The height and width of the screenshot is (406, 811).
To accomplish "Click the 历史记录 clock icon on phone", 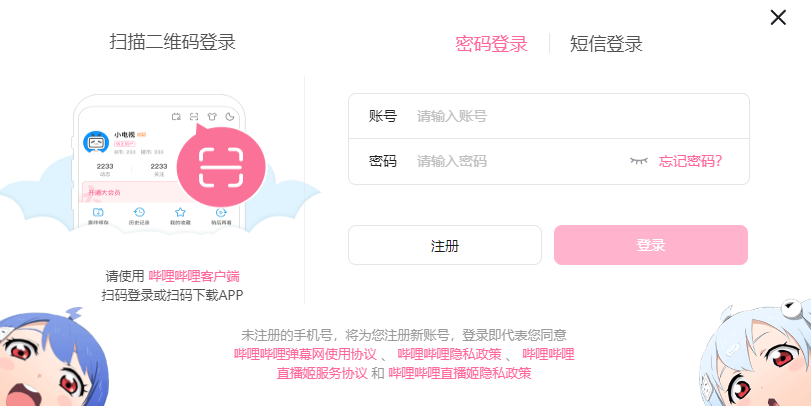I will pos(139,213).
